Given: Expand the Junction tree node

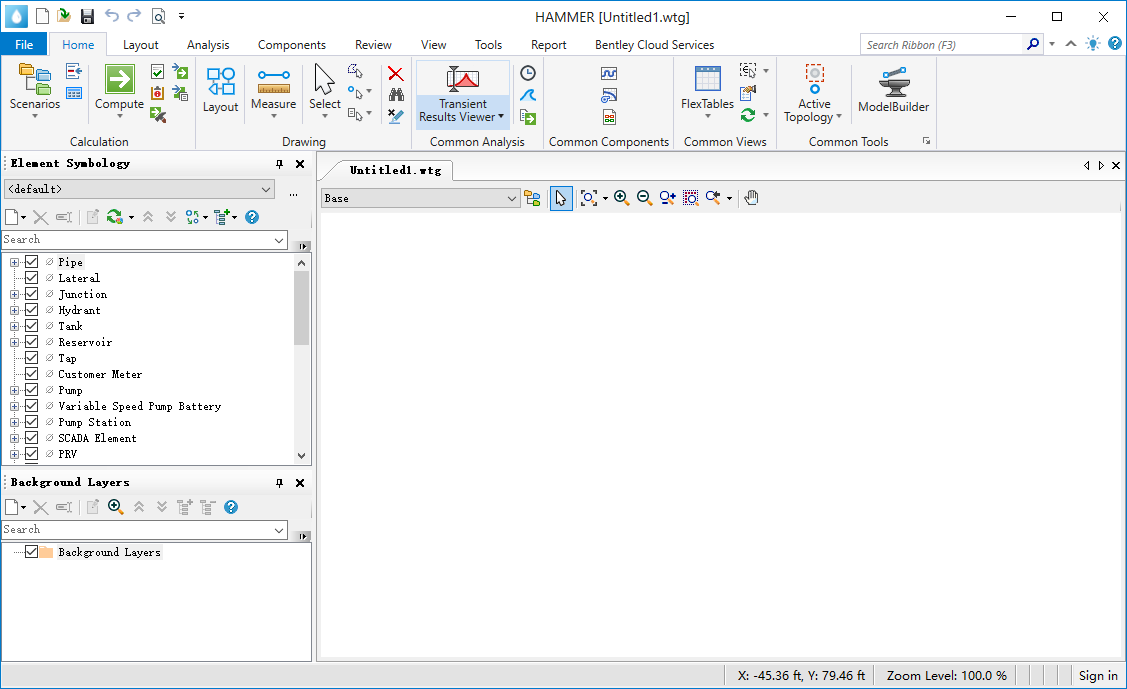Looking at the screenshot, I should [14, 295].
